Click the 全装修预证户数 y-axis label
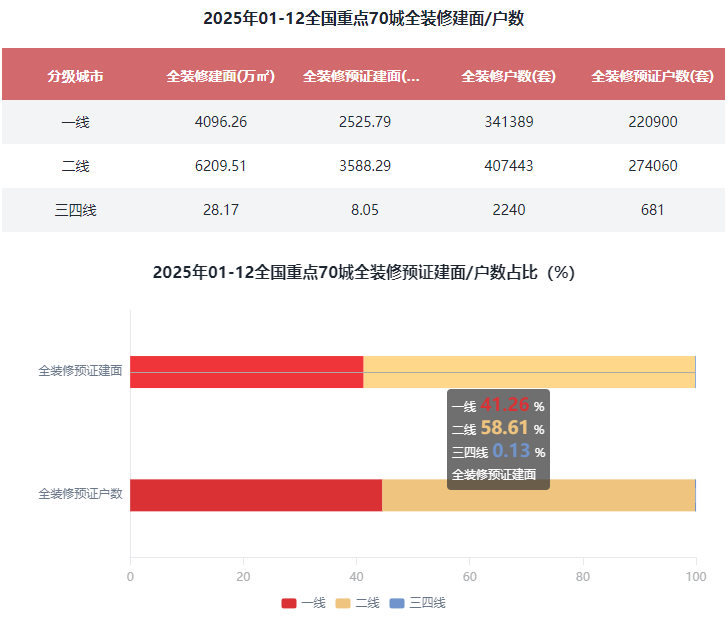 (80, 494)
